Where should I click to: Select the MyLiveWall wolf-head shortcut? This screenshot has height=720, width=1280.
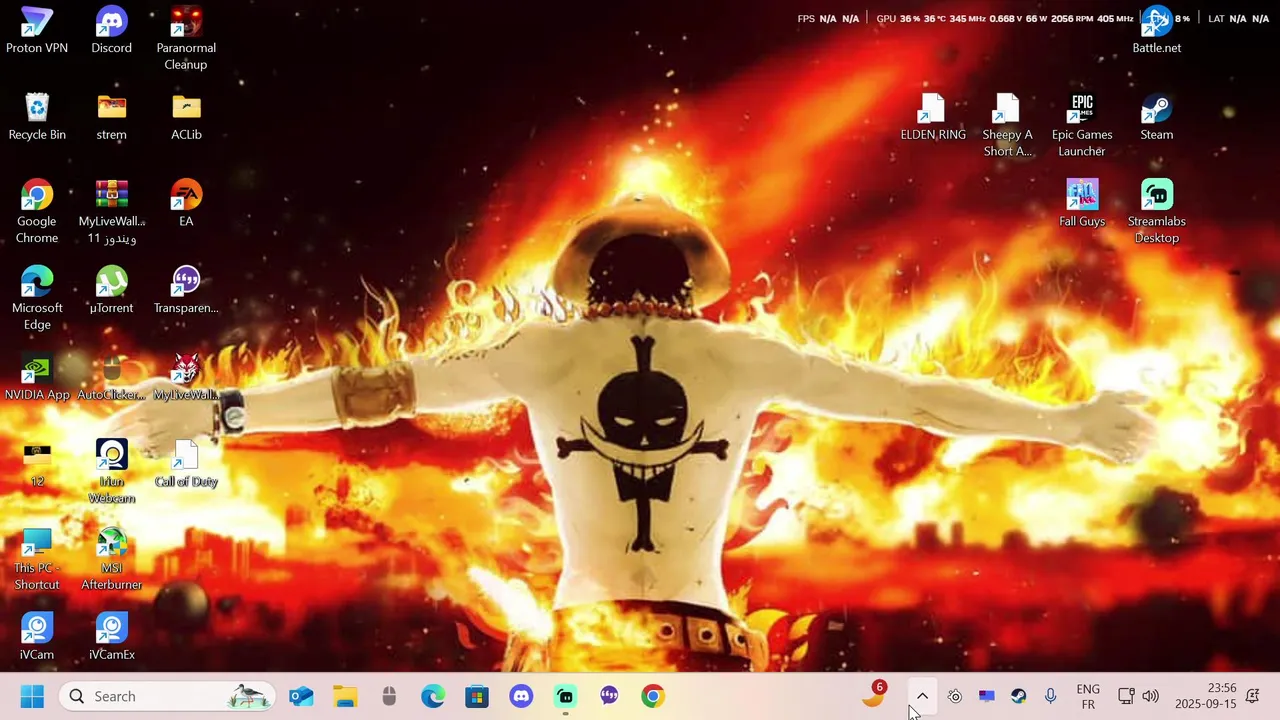coord(186,377)
